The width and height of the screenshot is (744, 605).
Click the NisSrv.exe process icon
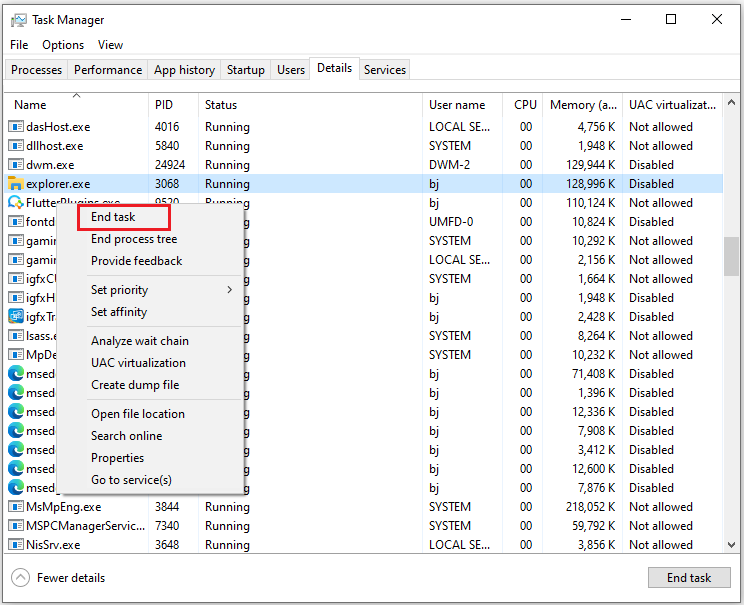[15, 545]
